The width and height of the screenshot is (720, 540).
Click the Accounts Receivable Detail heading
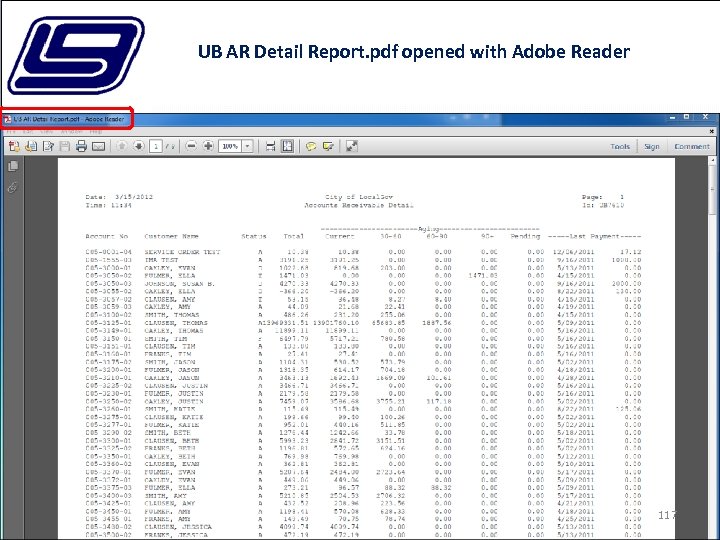pyautogui.click(x=359, y=205)
